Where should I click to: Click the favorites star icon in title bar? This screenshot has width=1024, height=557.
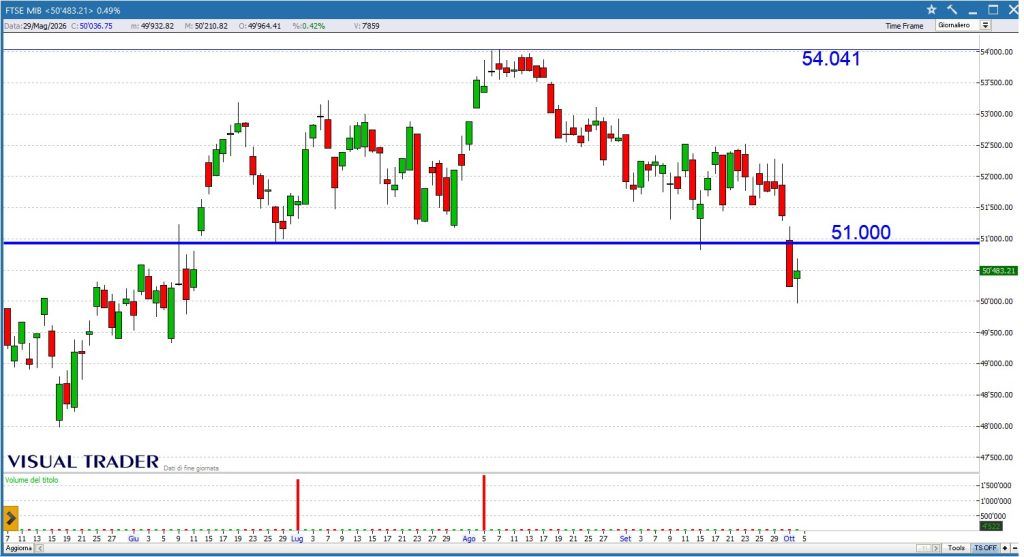pyautogui.click(x=931, y=10)
